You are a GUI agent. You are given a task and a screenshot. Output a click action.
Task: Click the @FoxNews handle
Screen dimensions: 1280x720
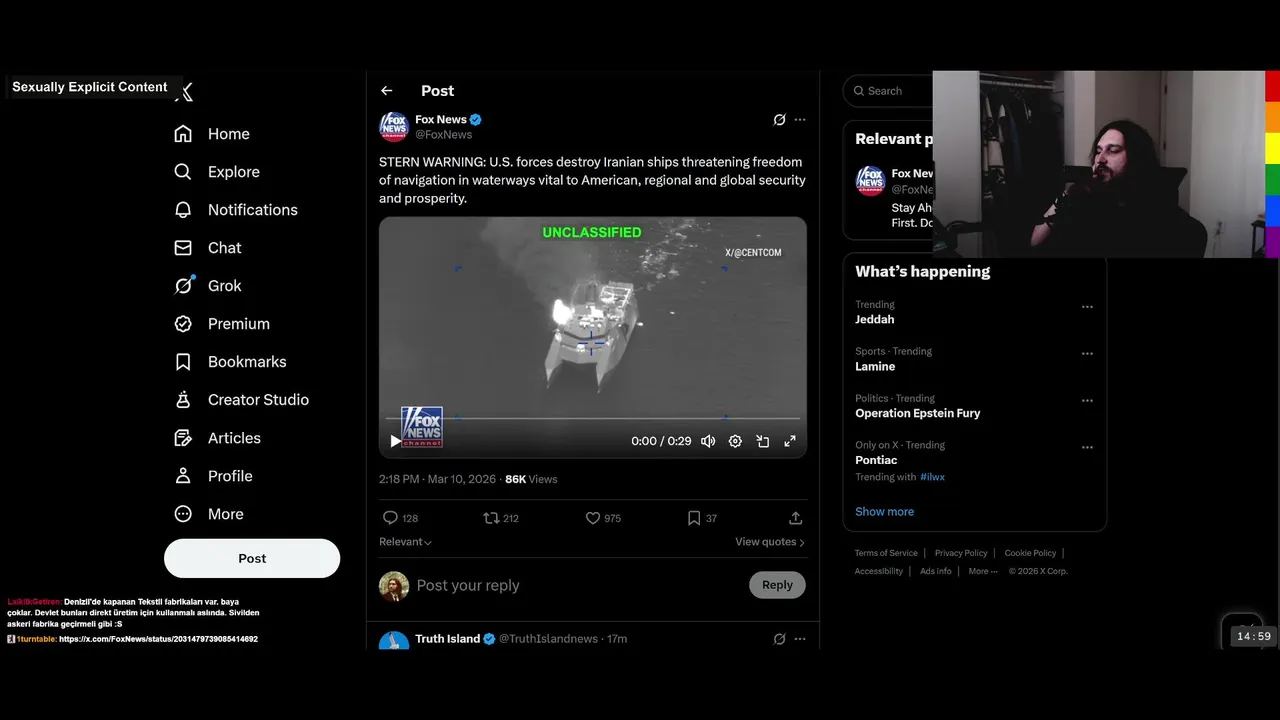pyautogui.click(x=444, y=135)
